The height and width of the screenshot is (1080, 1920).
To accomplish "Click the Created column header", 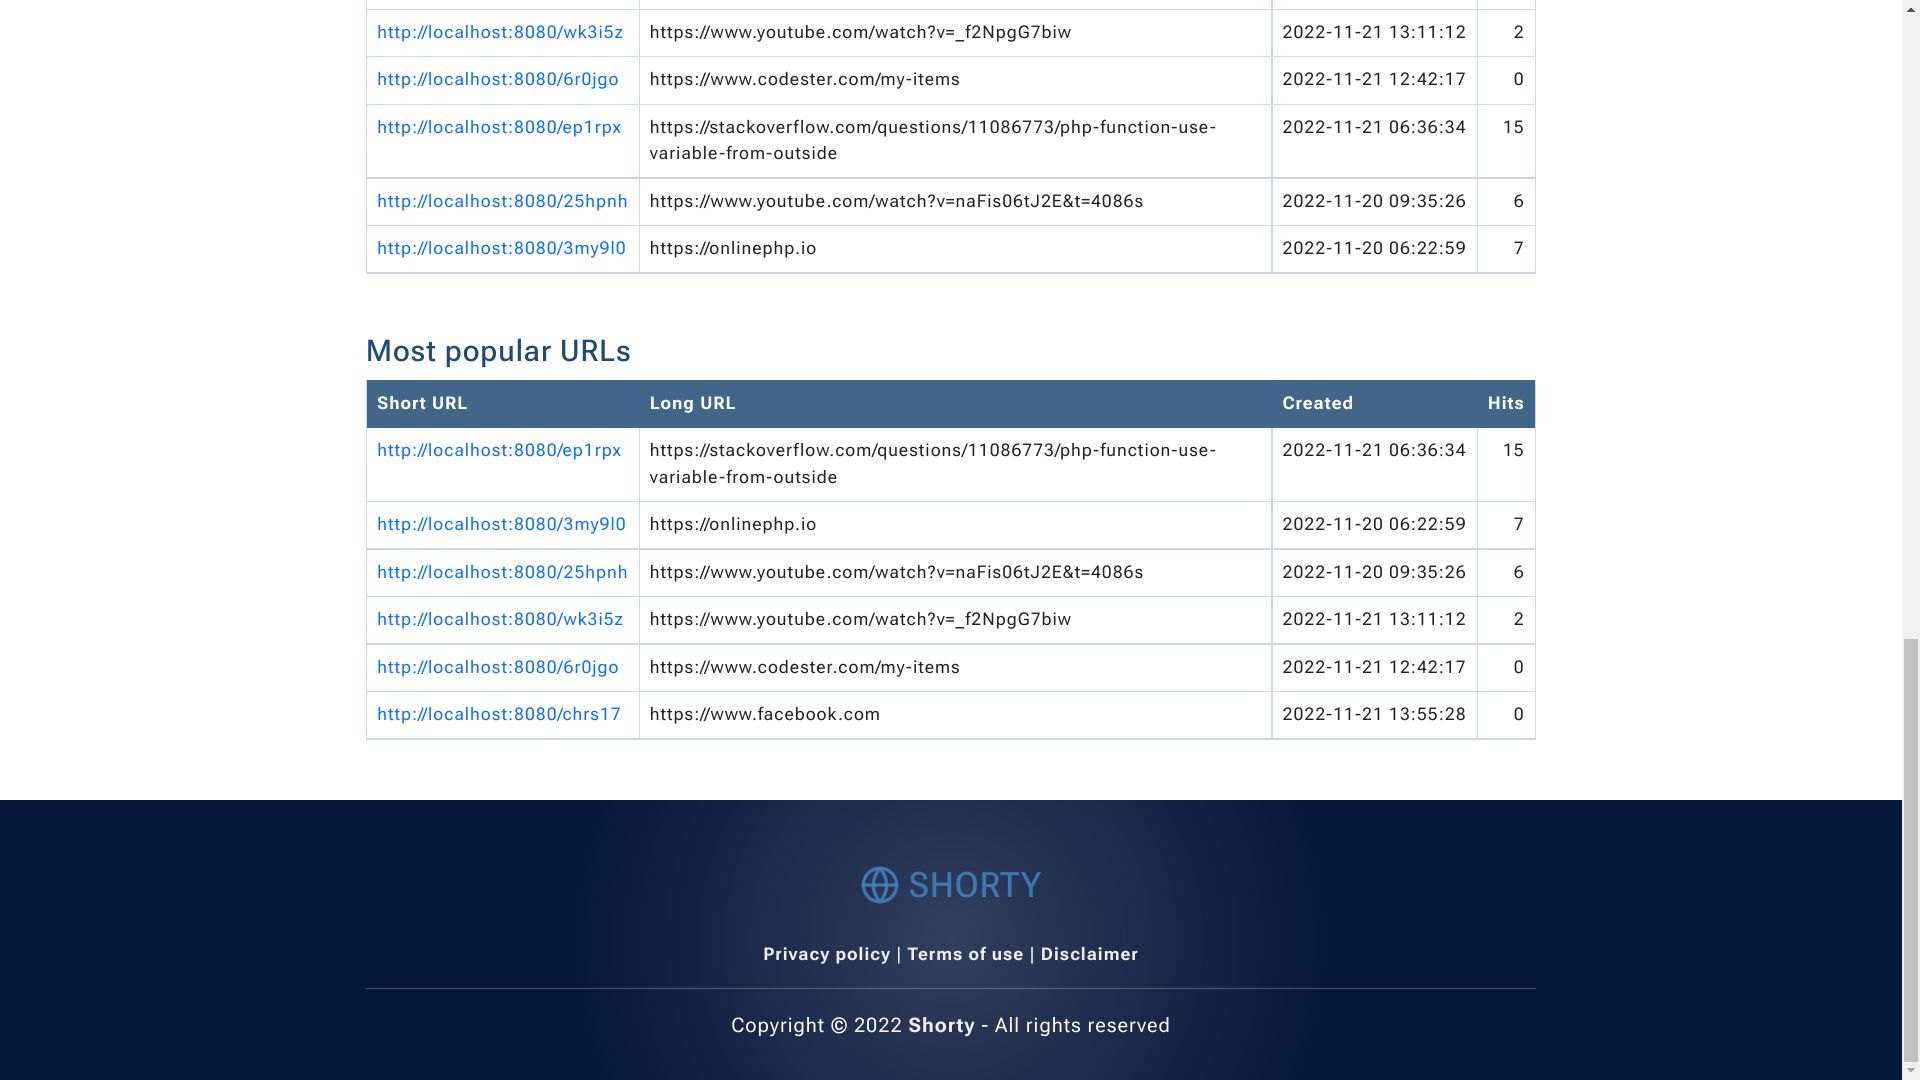I will pos(1317,403).
